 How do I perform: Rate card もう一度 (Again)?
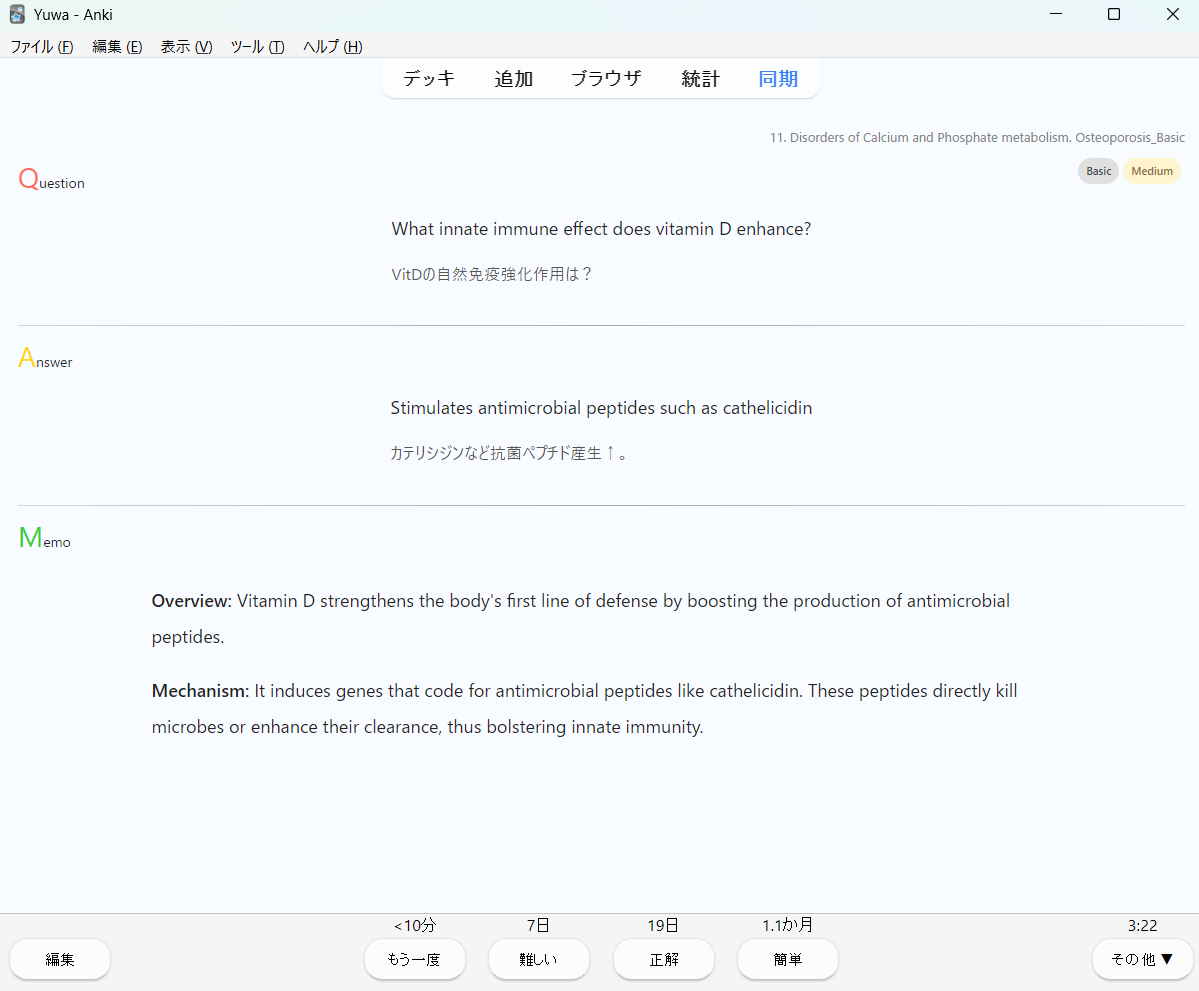[x=414, y=959]
